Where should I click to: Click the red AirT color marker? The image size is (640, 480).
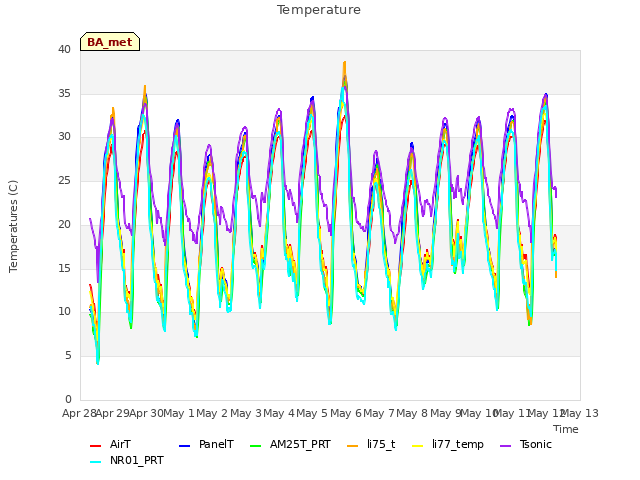(95, 446)
